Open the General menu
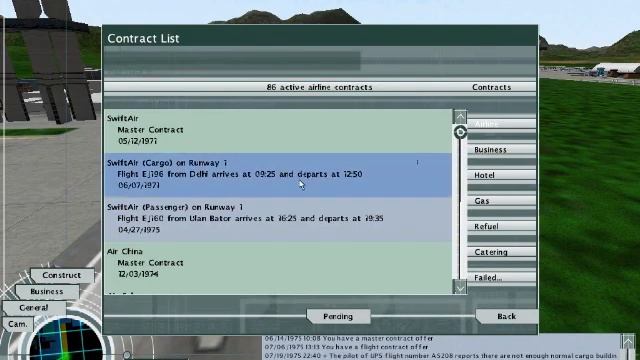 pyautogui.click(x=34, y=308)
